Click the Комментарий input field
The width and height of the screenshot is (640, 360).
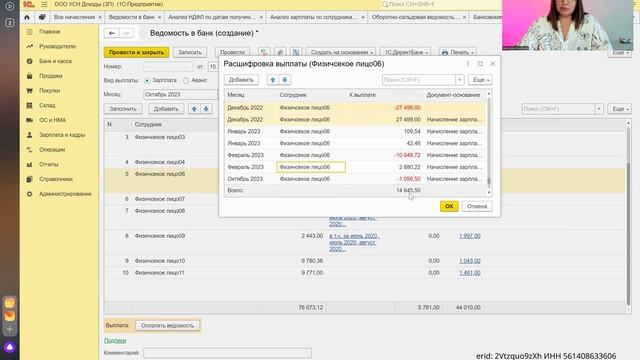[227, 353]
